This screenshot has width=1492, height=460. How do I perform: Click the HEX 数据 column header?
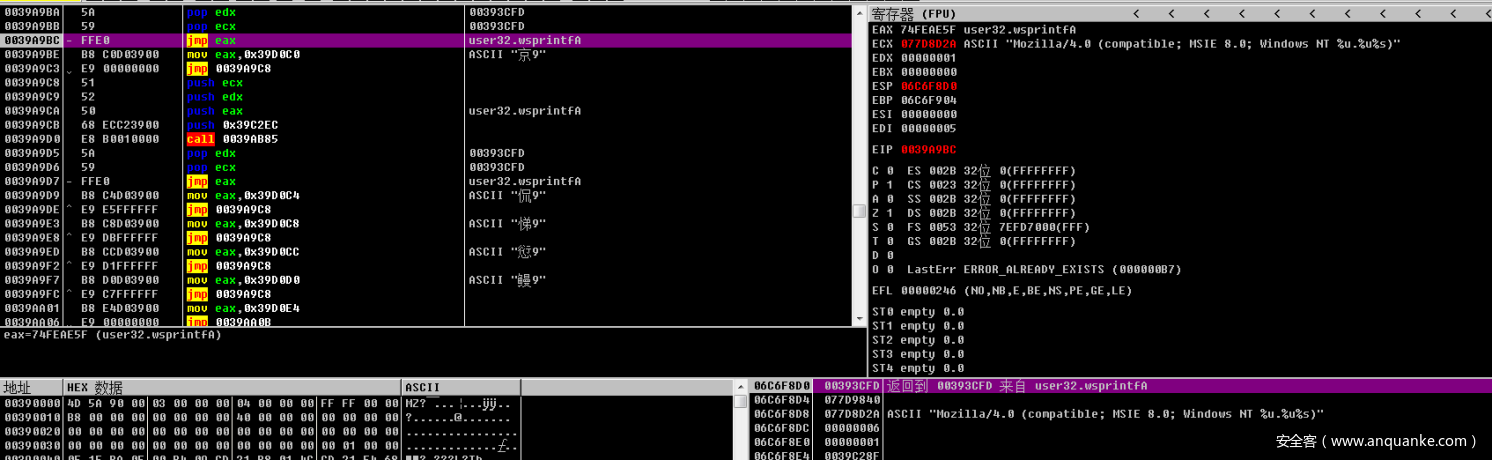point(95,387)
